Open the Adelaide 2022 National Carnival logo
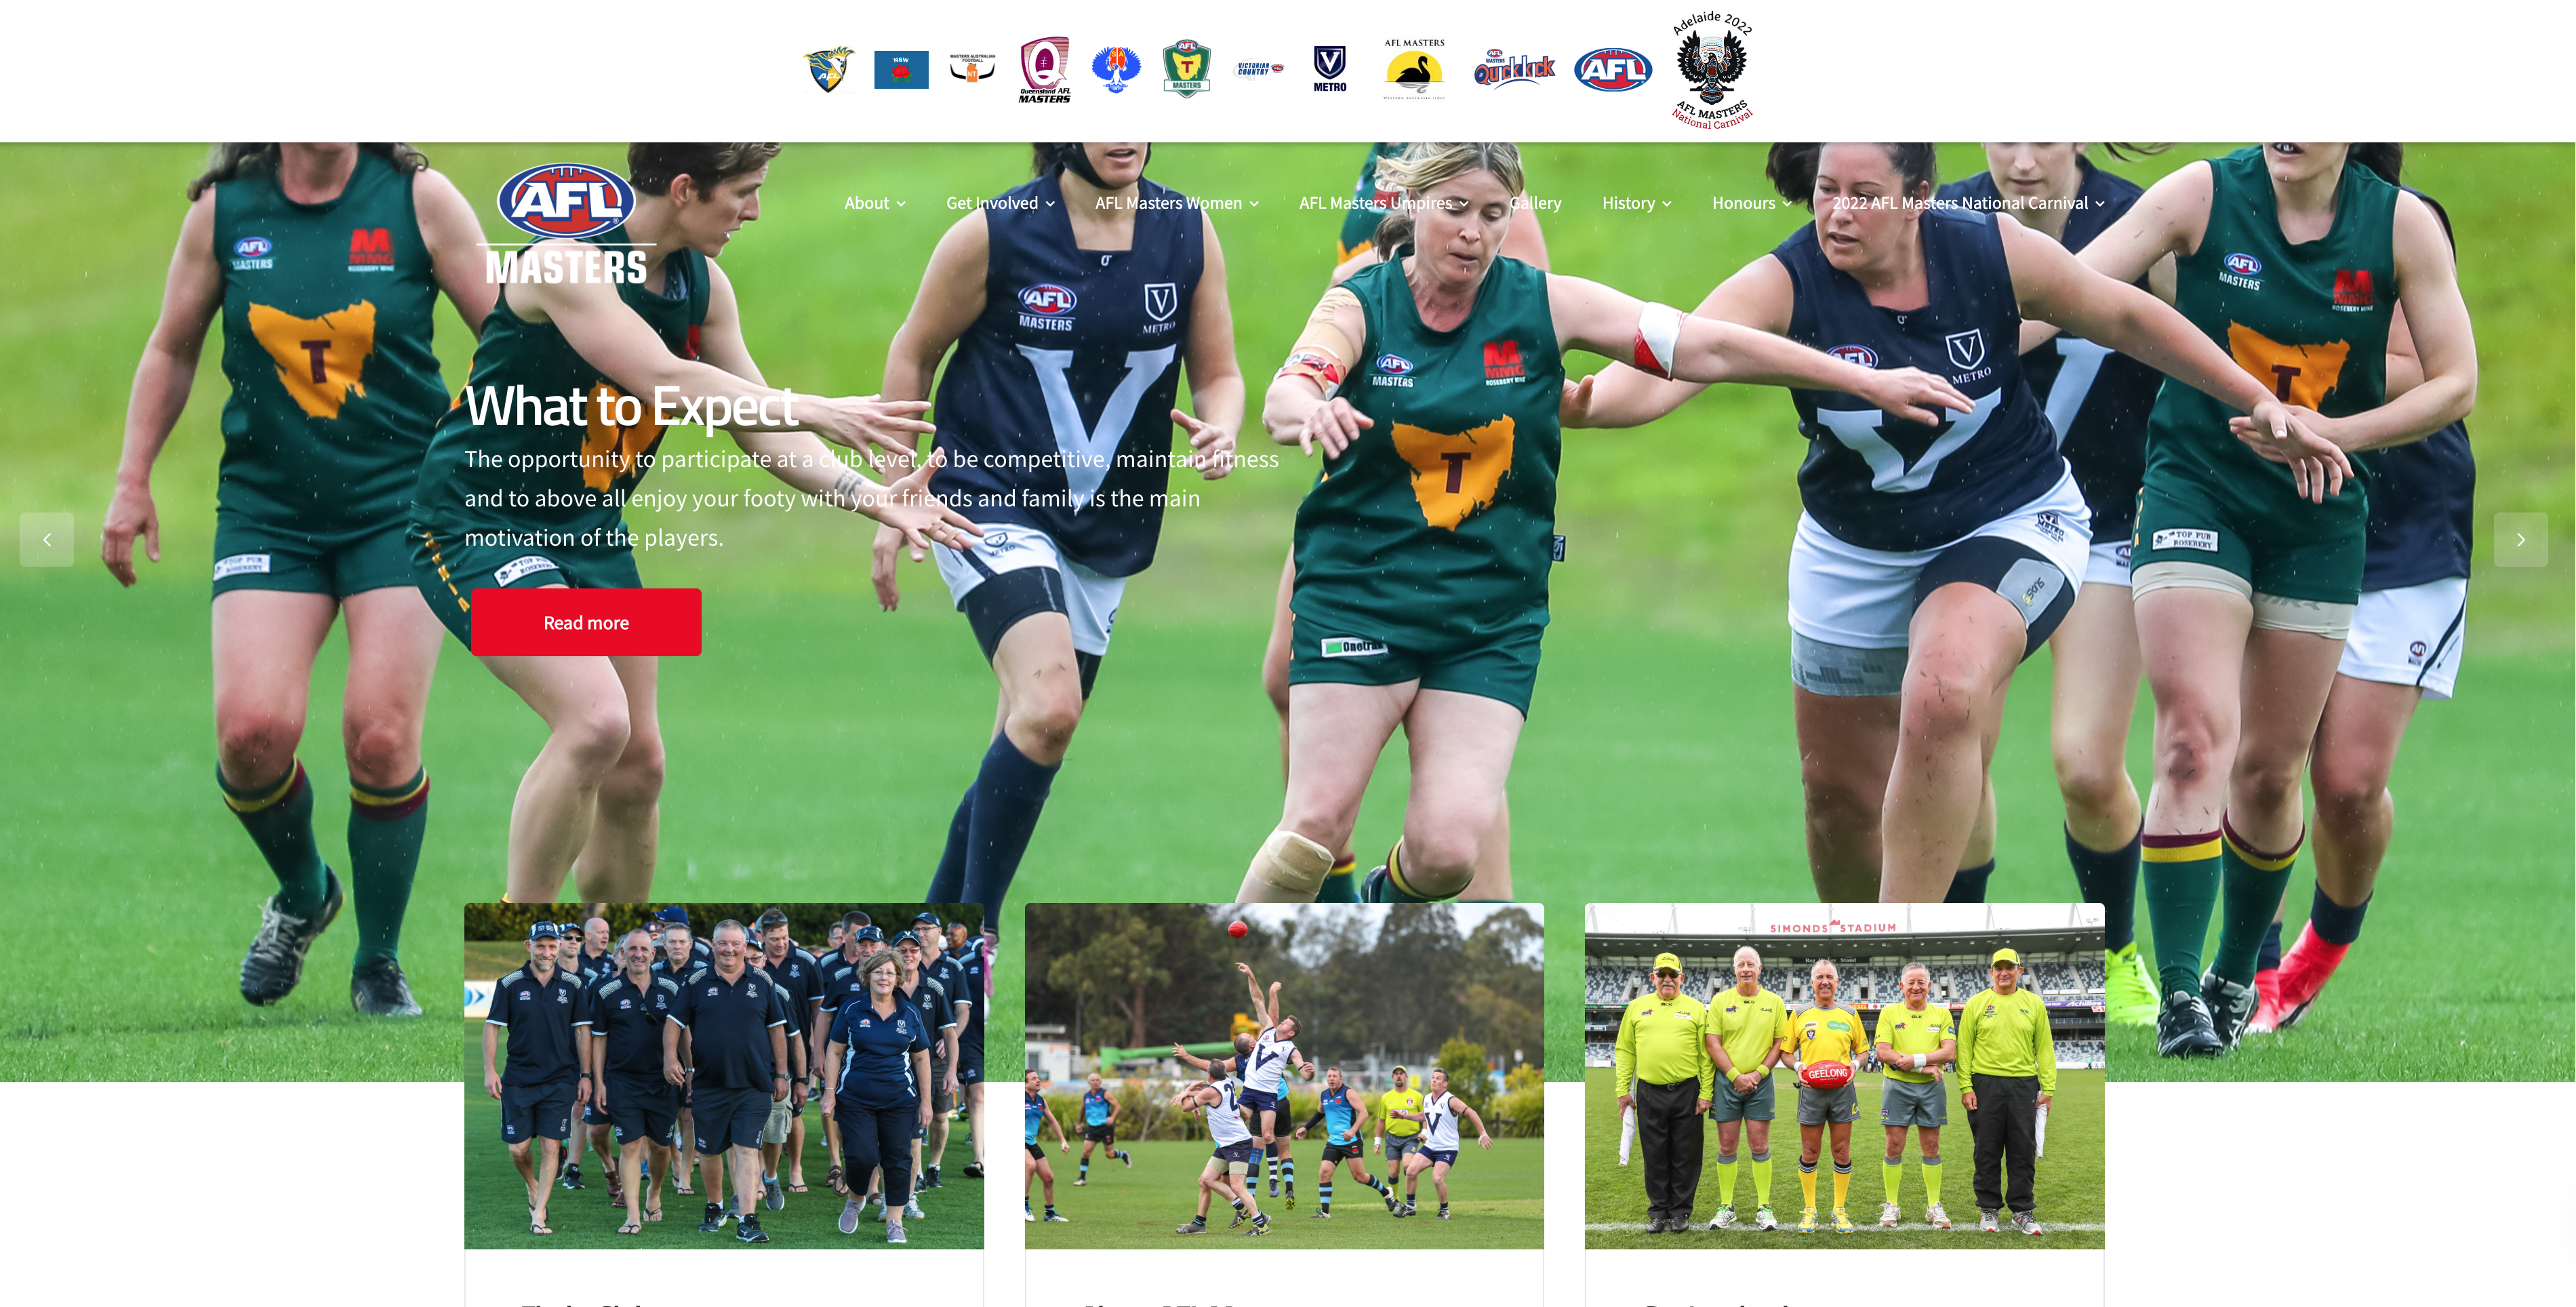 [1712, 70]
